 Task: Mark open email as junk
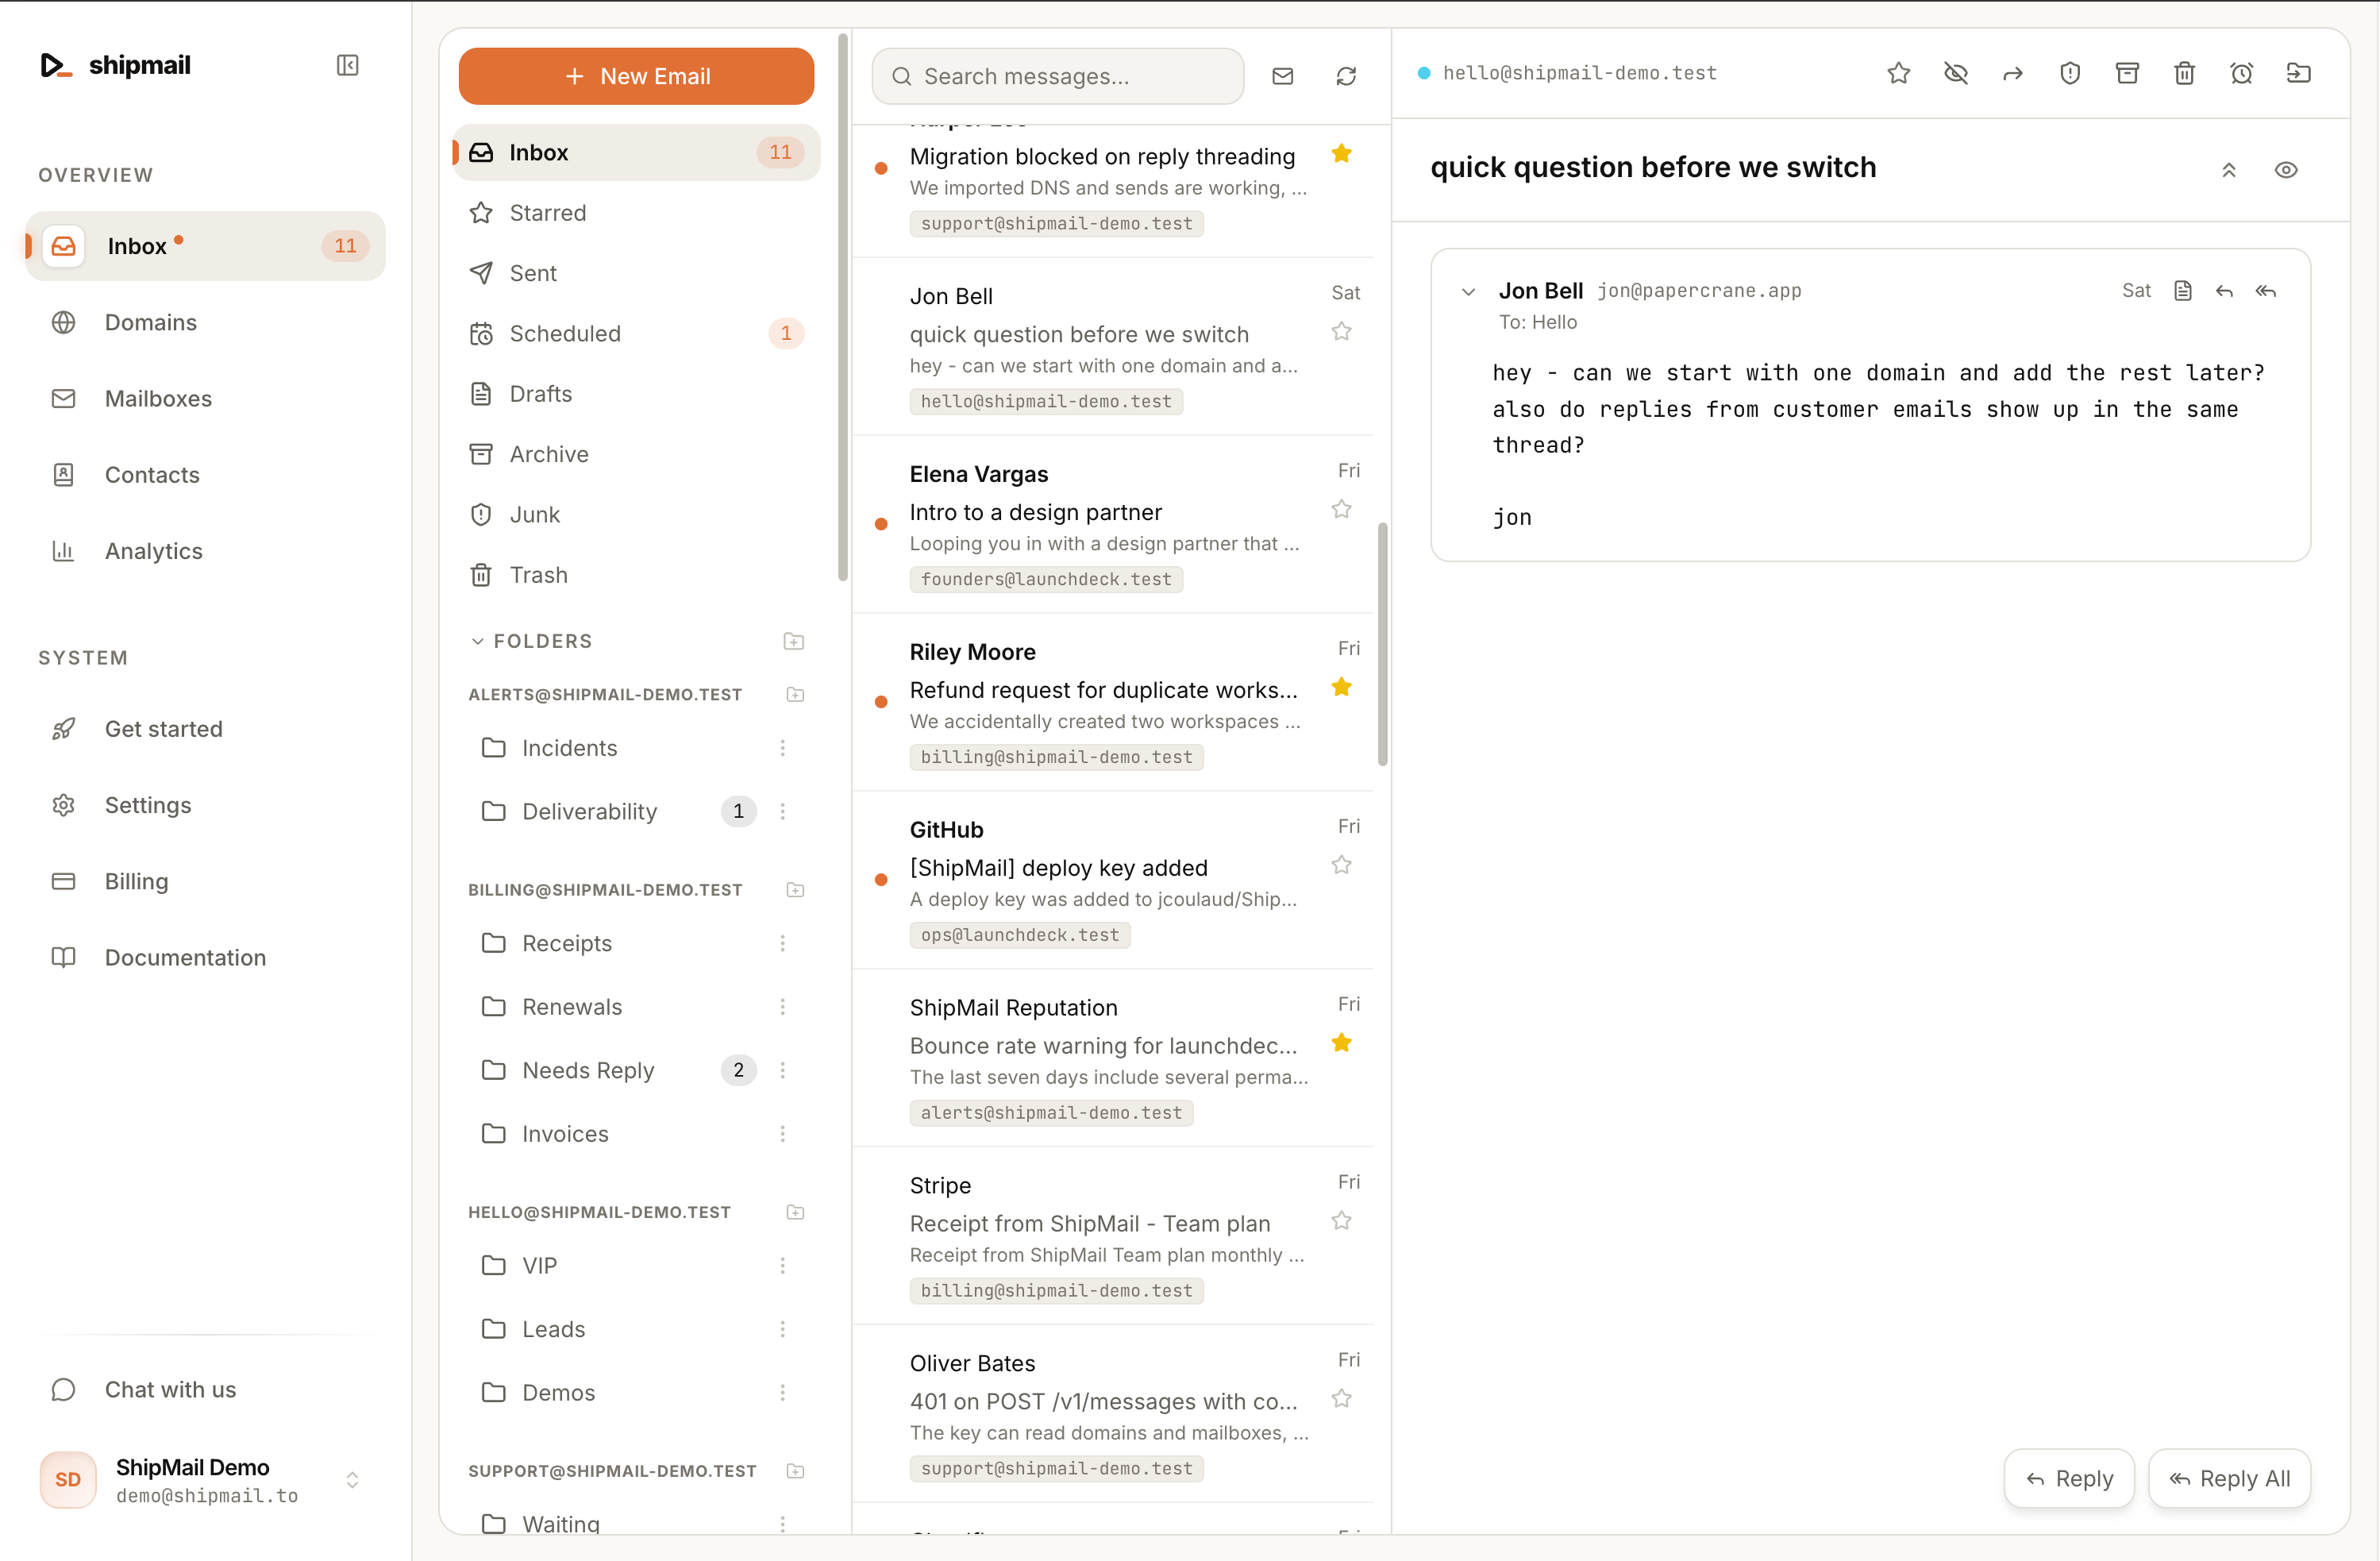click(2070, 73)
